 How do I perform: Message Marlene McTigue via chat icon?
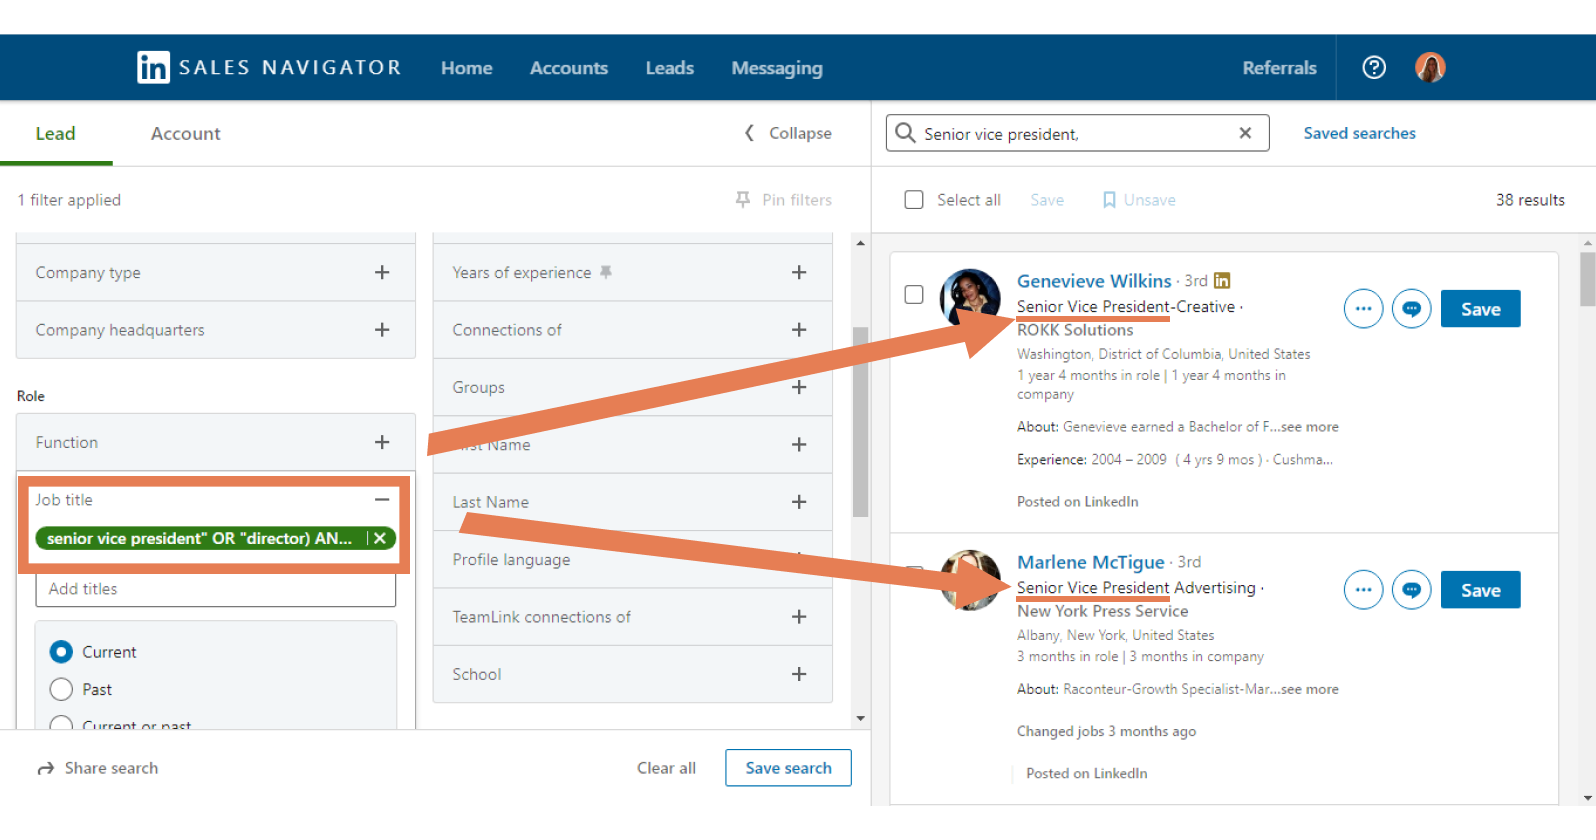(1411, 590)
